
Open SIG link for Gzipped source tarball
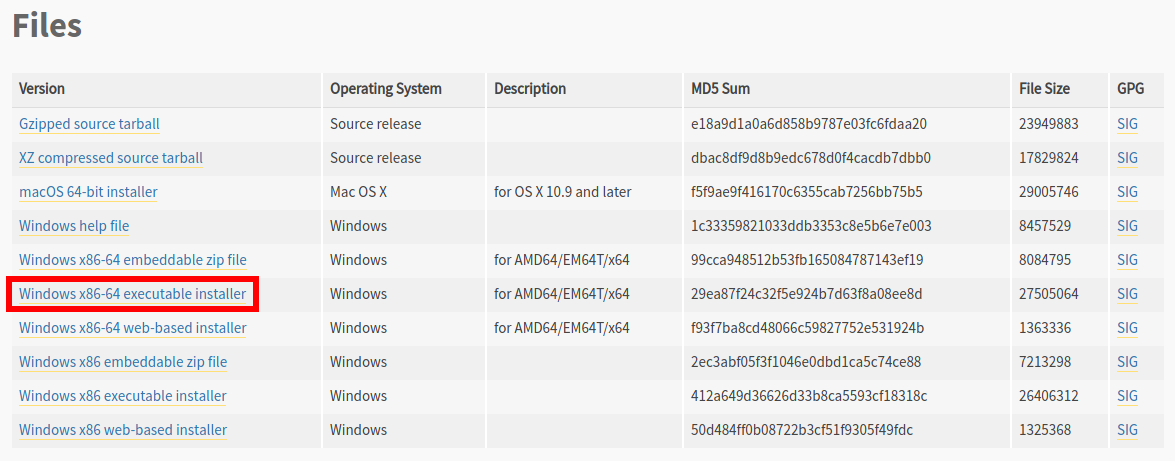click(1127, 124)
